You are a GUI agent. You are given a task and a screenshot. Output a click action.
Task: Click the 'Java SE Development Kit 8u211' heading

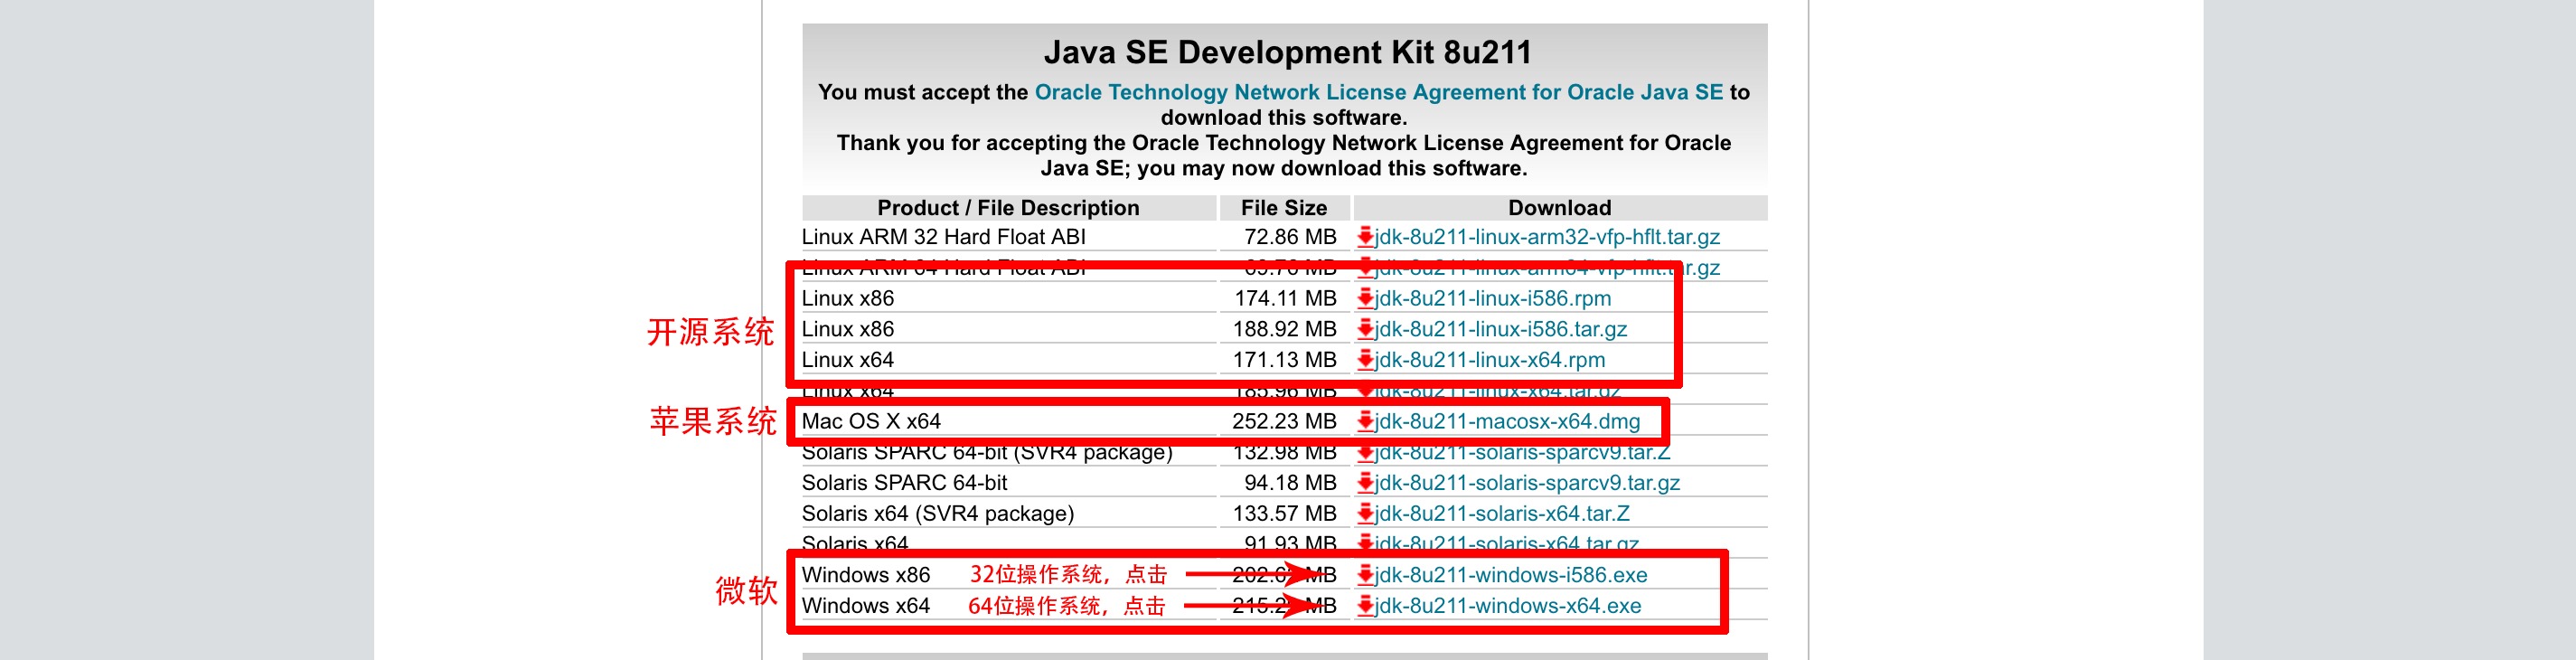[1287, 52]
